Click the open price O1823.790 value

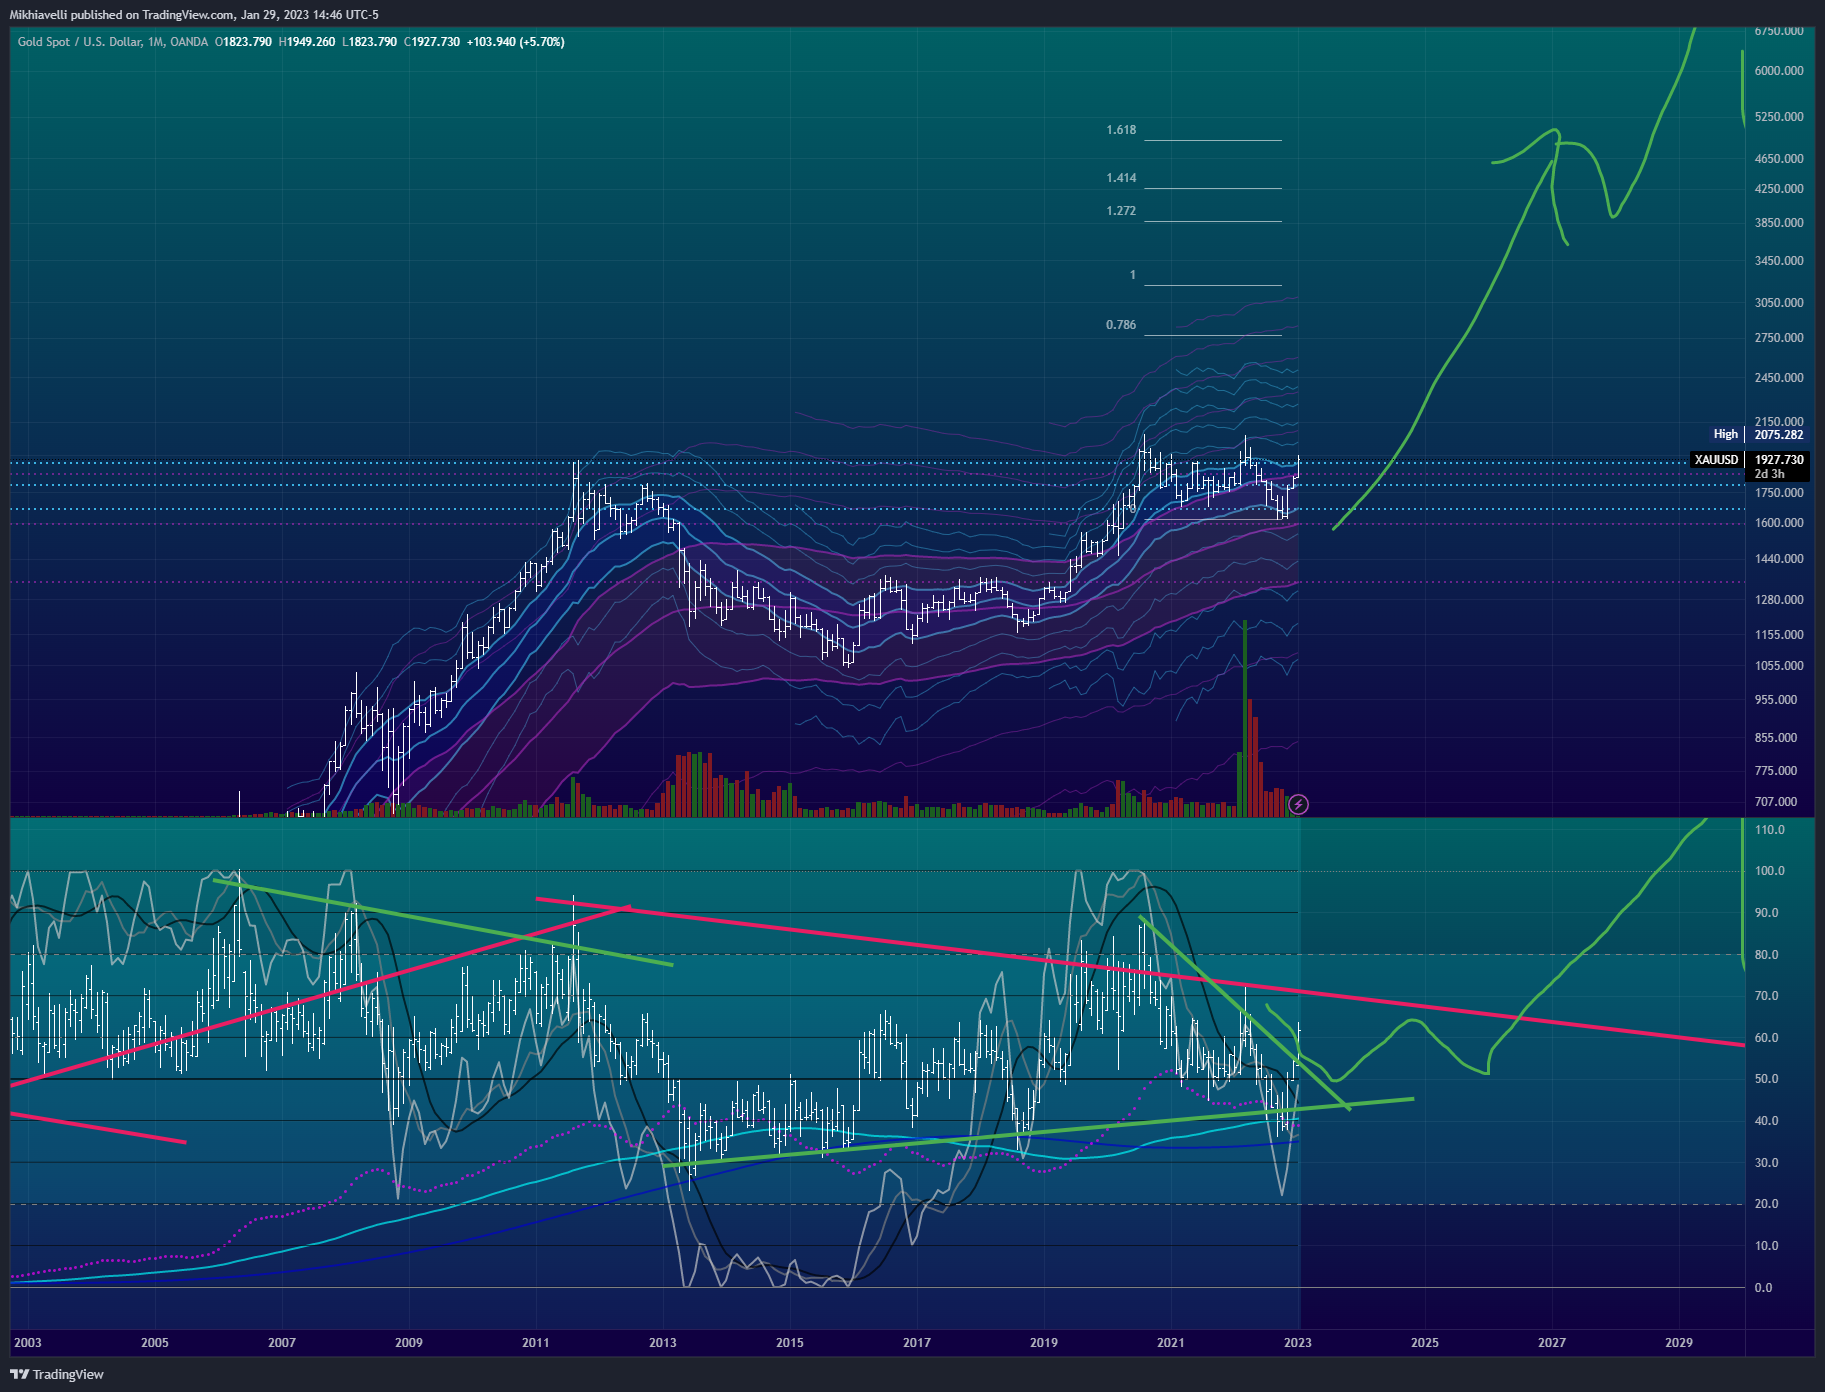pos(243,42)
